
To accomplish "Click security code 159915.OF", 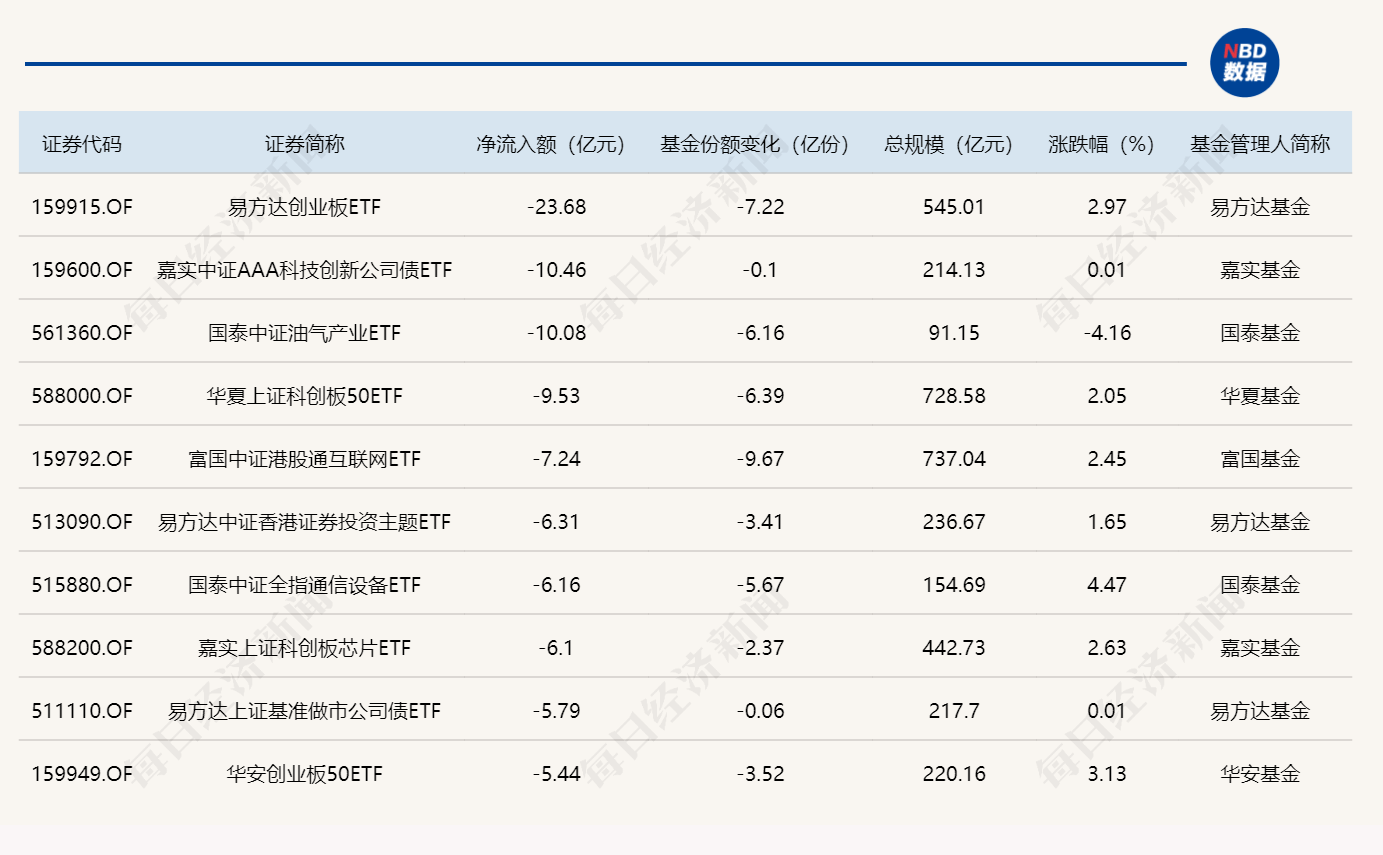I will click(82, 207).
